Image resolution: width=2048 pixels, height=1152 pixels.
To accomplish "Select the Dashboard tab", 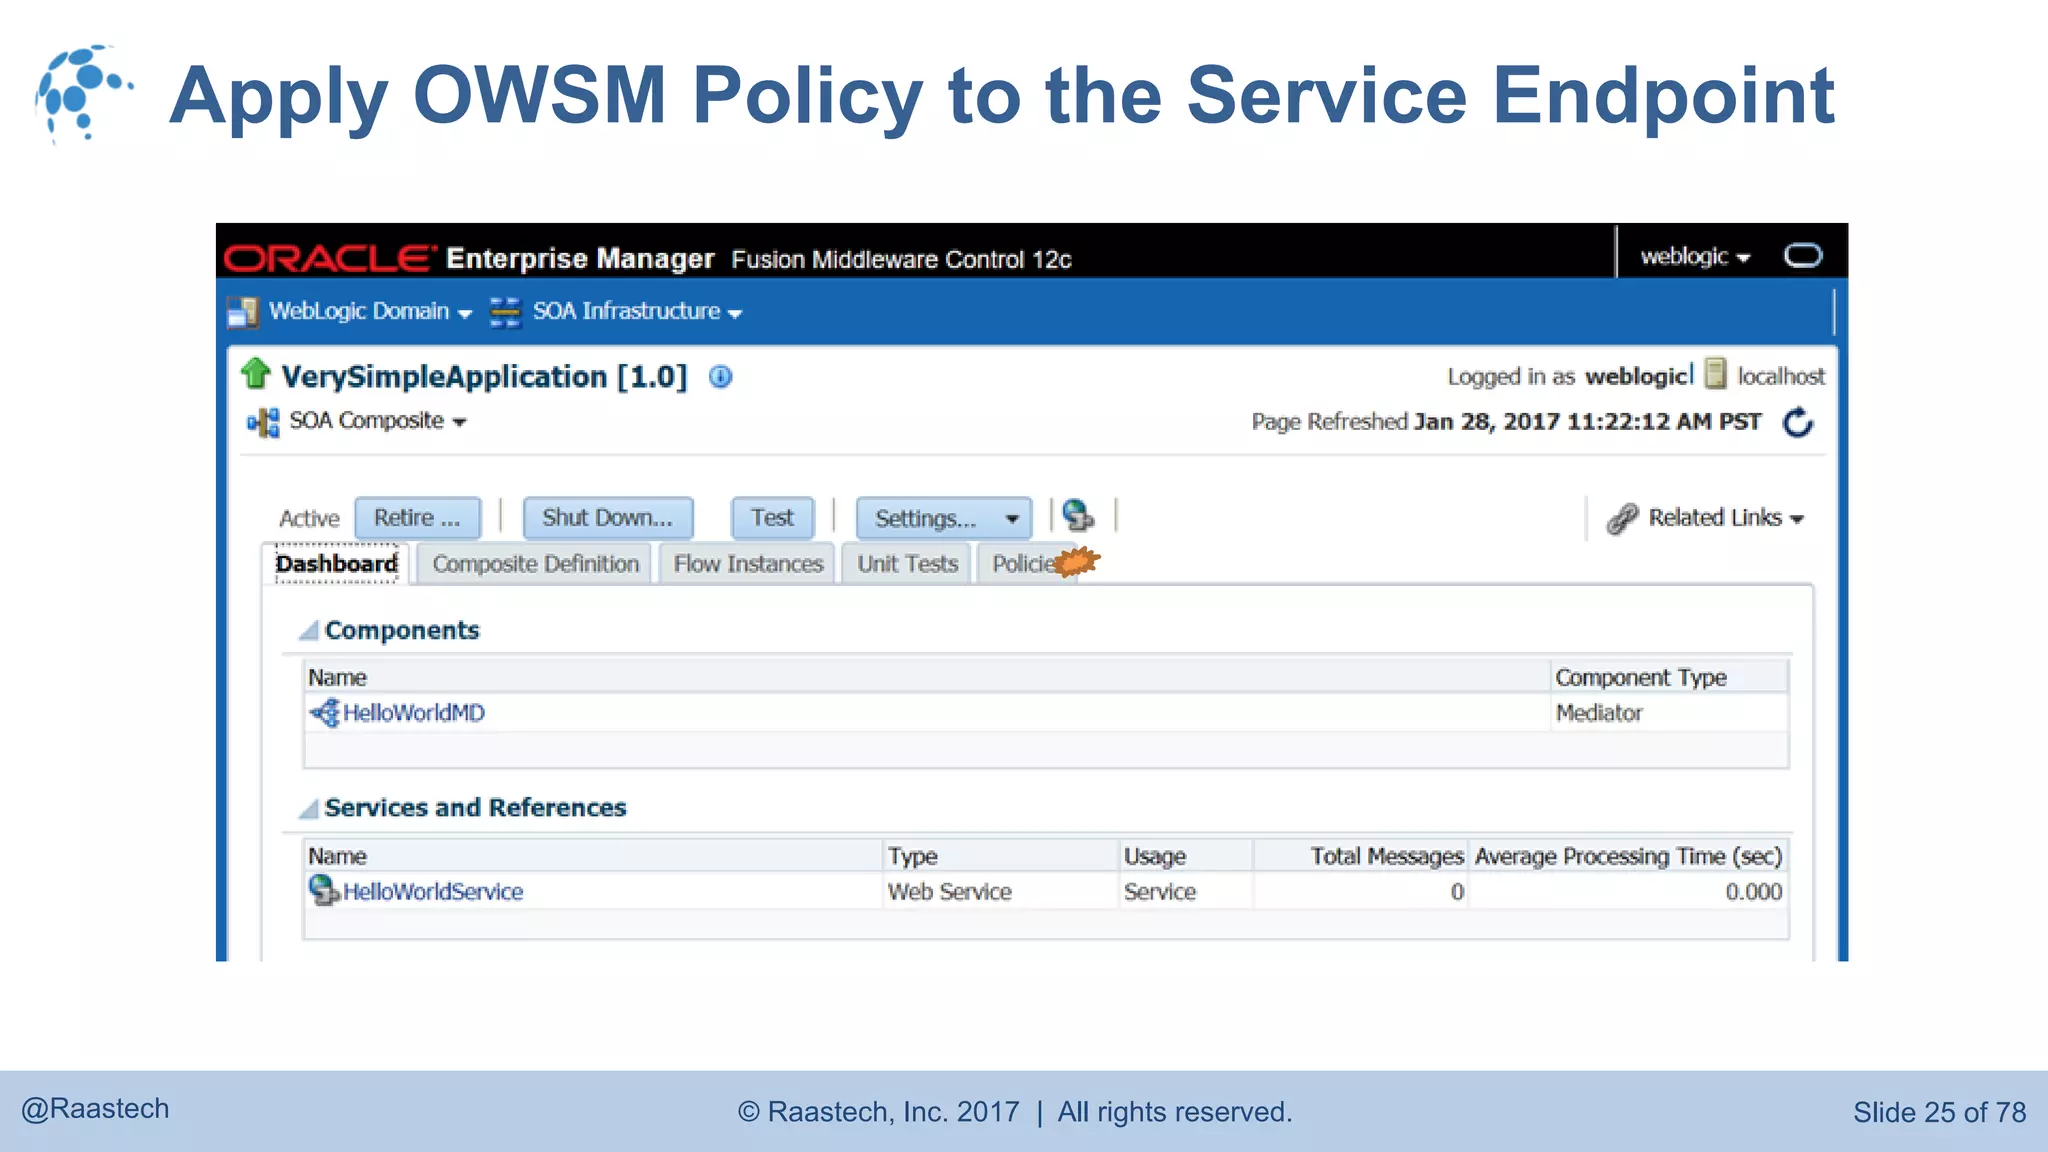I will [x=337, y=564].
